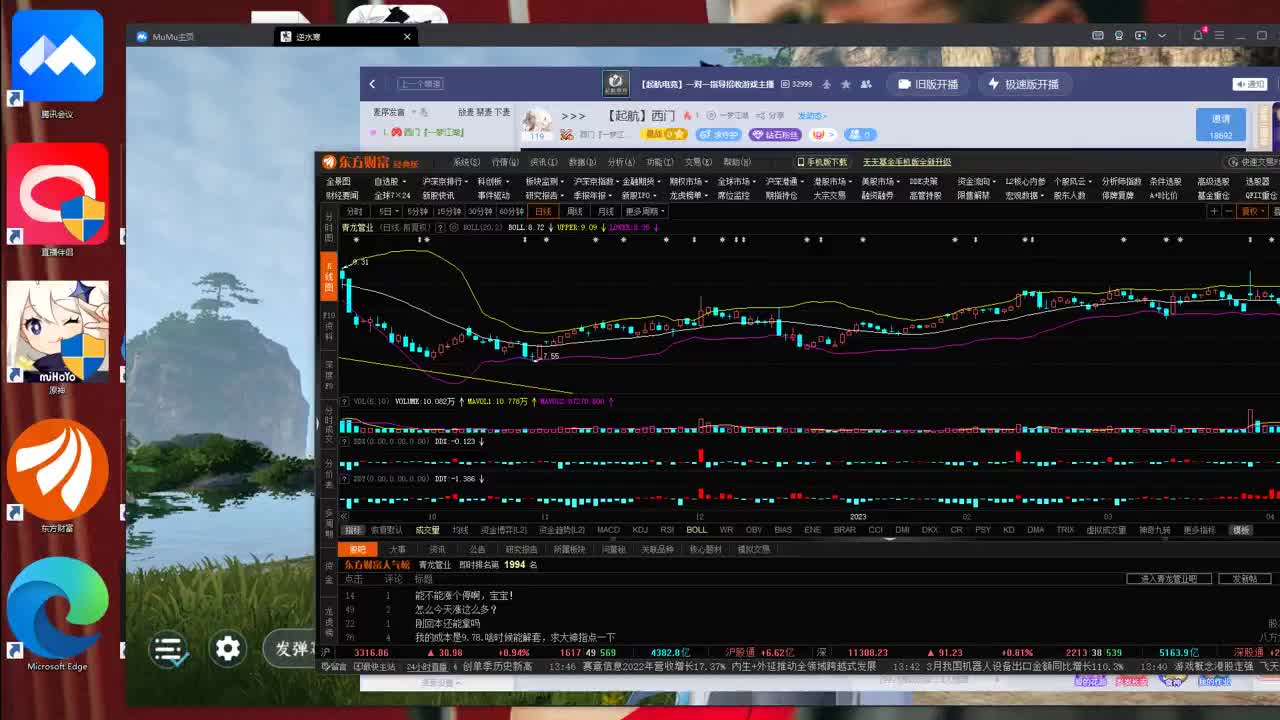Select the BOLL indicator tab
The width and height of the screenshot is (1280, 720).
(696, 530)
